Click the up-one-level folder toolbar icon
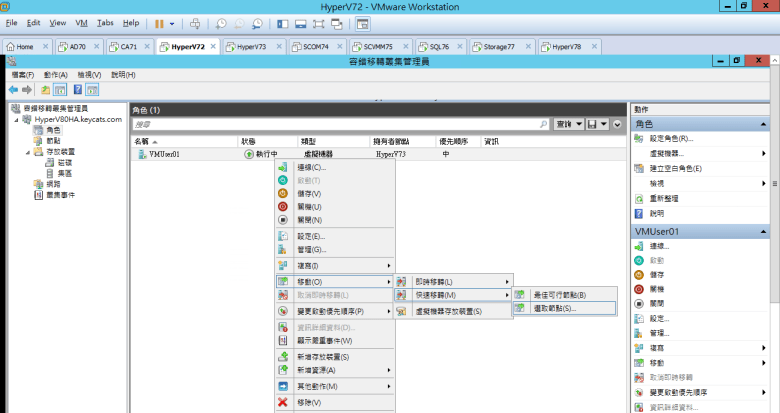780x413 pixels. (x=45, y=90)
